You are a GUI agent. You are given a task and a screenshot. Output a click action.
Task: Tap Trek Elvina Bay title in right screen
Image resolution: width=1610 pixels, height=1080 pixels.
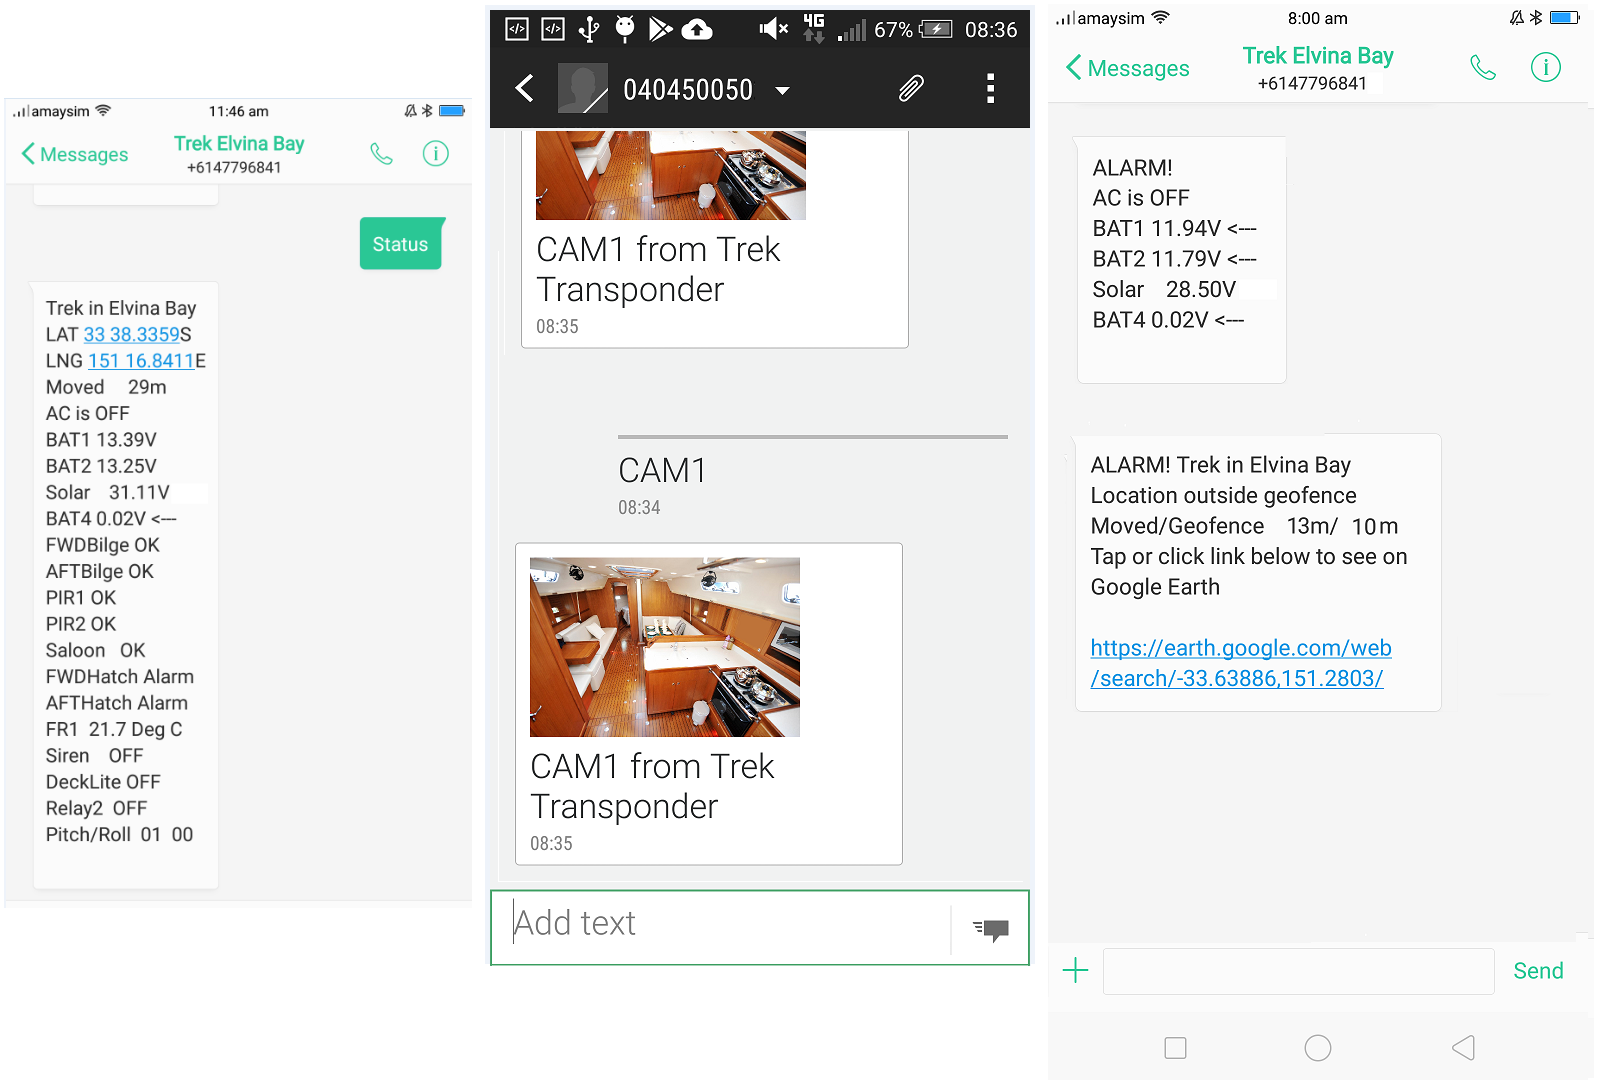1318,56
